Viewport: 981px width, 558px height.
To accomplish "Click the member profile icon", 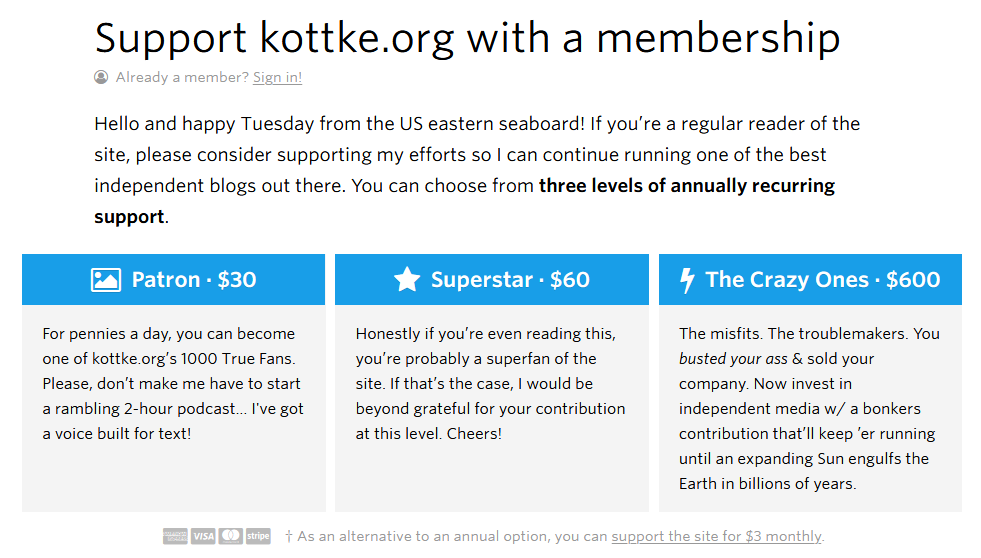I will pos(101,77).
